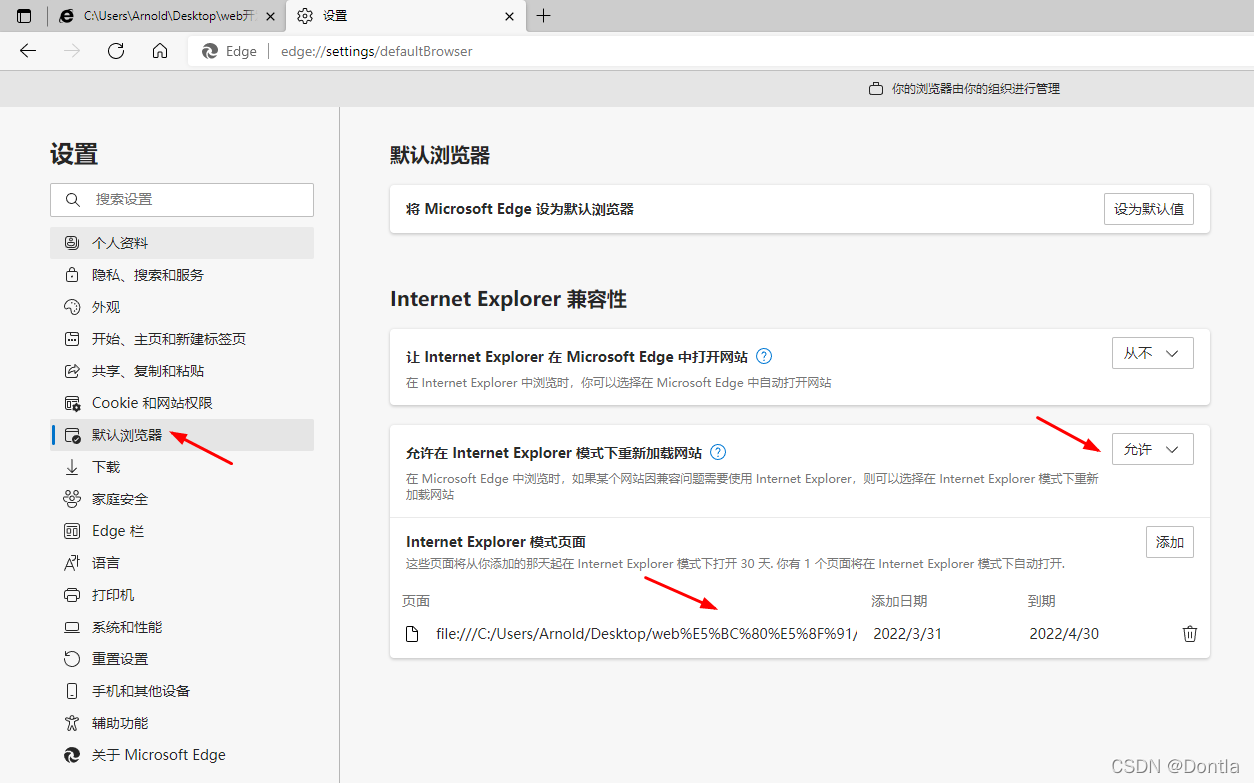Click the tab actions menu icon
This screenshot has width=1254, height=783.
point(24,16)
